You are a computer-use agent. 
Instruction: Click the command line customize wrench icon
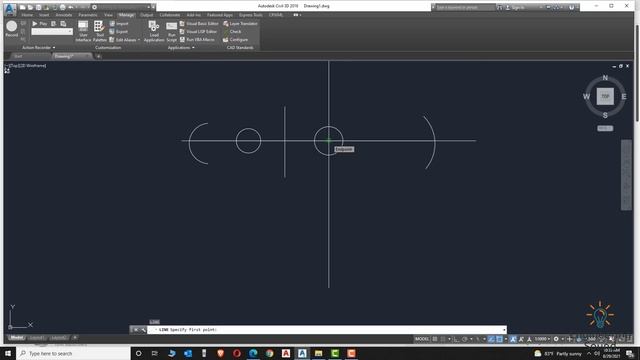143,329
